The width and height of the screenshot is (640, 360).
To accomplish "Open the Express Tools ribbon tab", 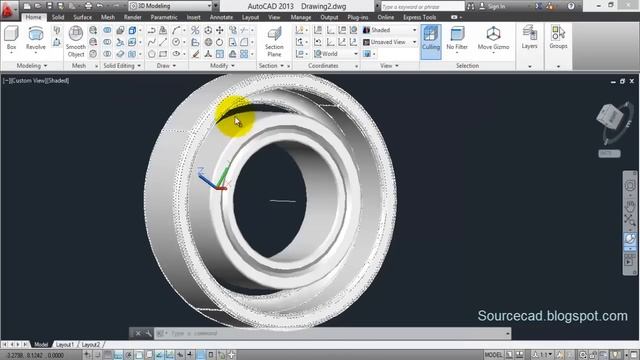I will coord(420,18).
